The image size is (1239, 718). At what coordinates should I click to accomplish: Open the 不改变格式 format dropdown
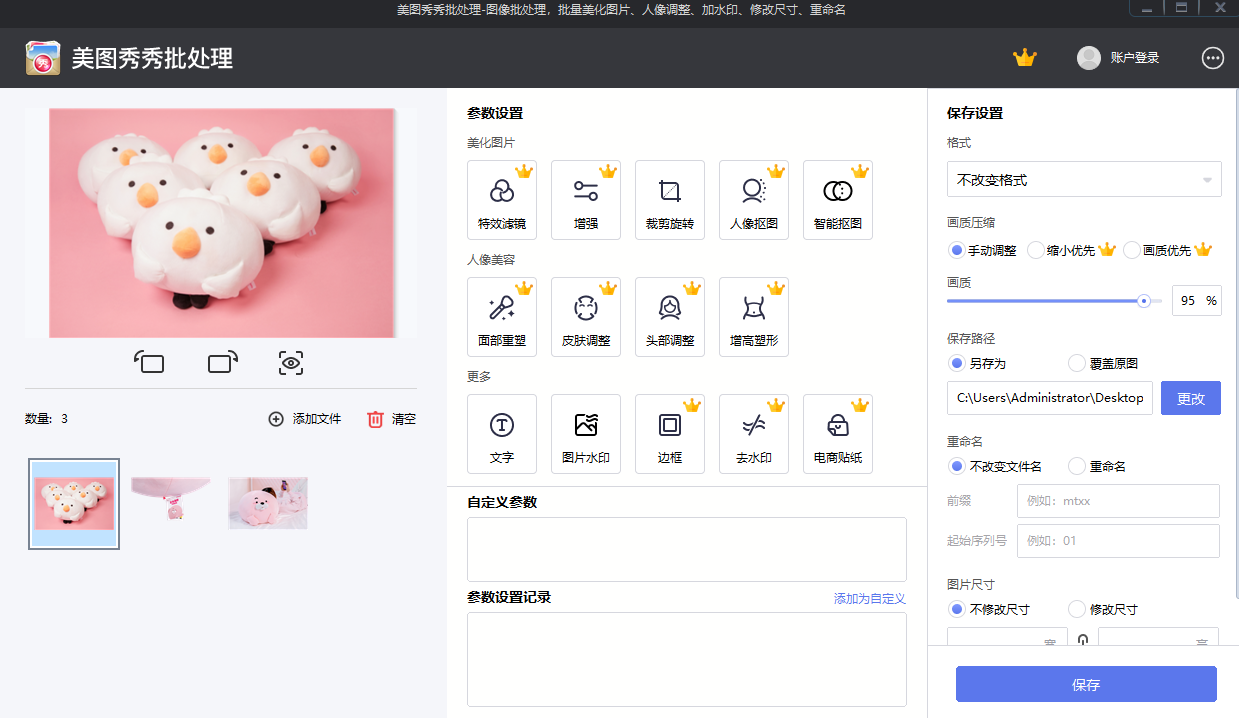(x=1084, y=180)
